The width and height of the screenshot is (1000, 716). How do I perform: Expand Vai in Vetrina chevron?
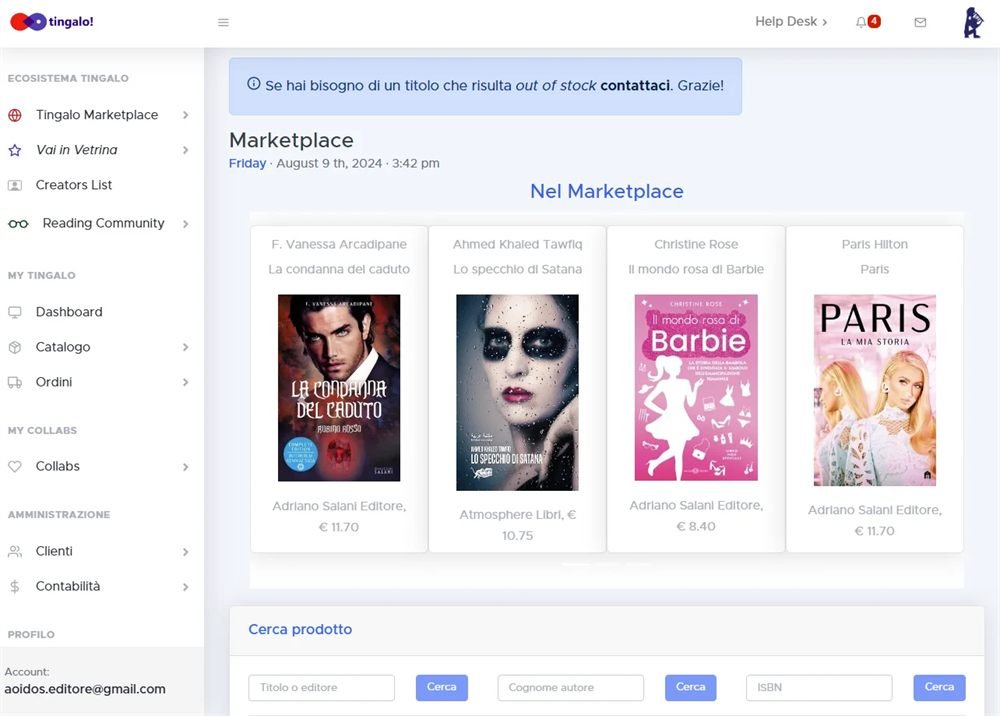click(186, 150)
